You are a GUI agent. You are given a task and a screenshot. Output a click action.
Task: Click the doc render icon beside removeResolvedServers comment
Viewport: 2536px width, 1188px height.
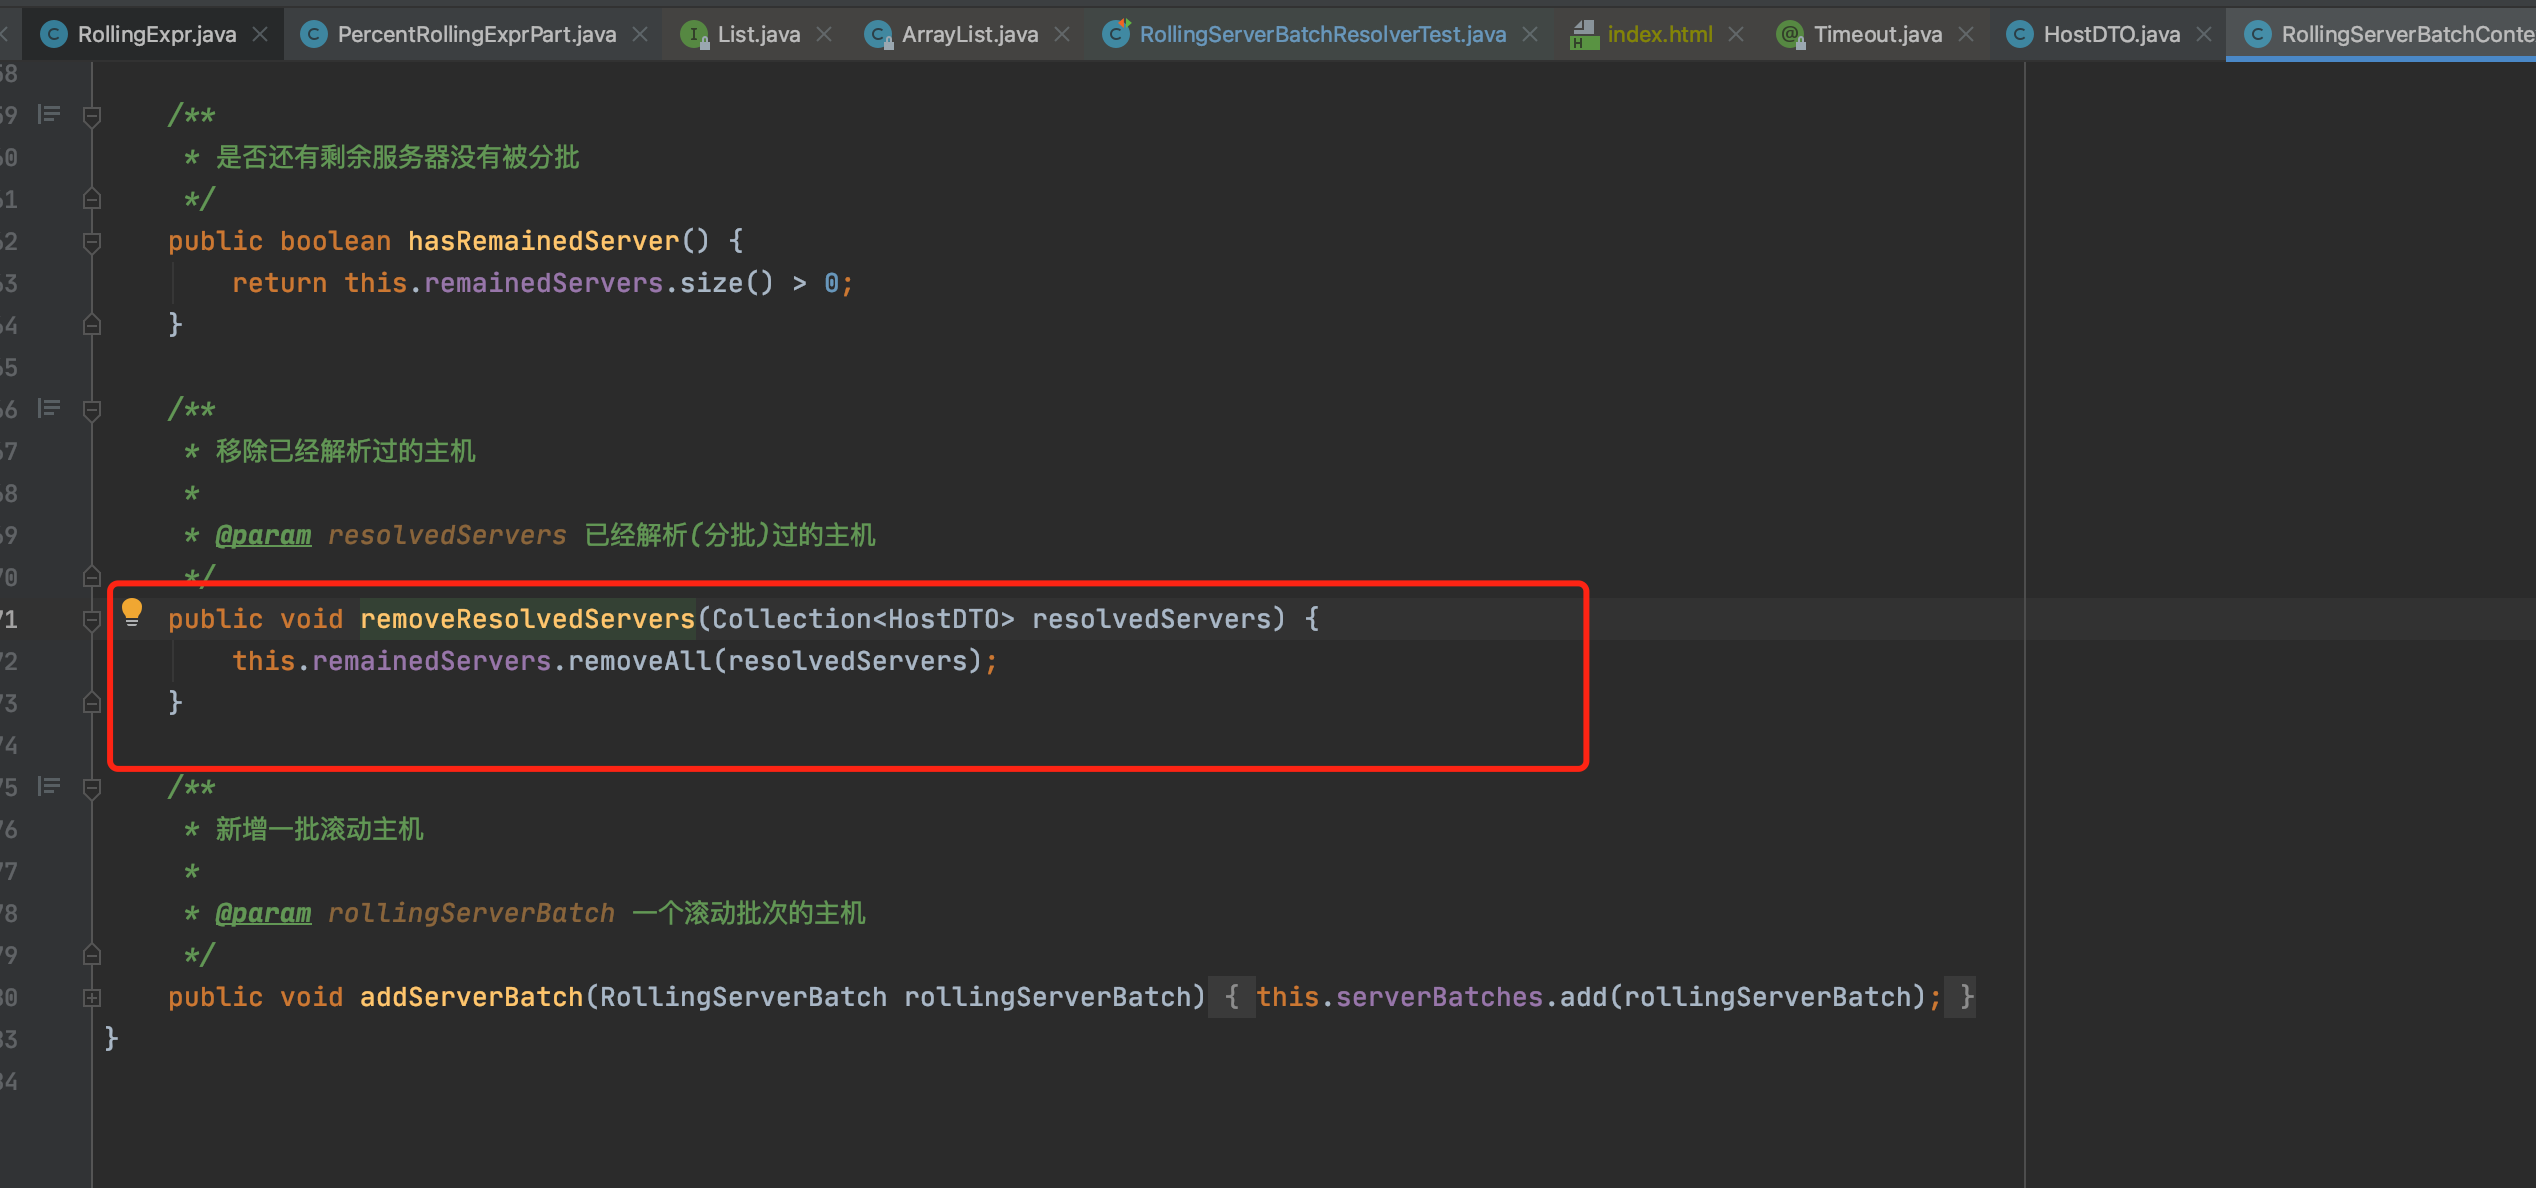[x=49, y=408]
